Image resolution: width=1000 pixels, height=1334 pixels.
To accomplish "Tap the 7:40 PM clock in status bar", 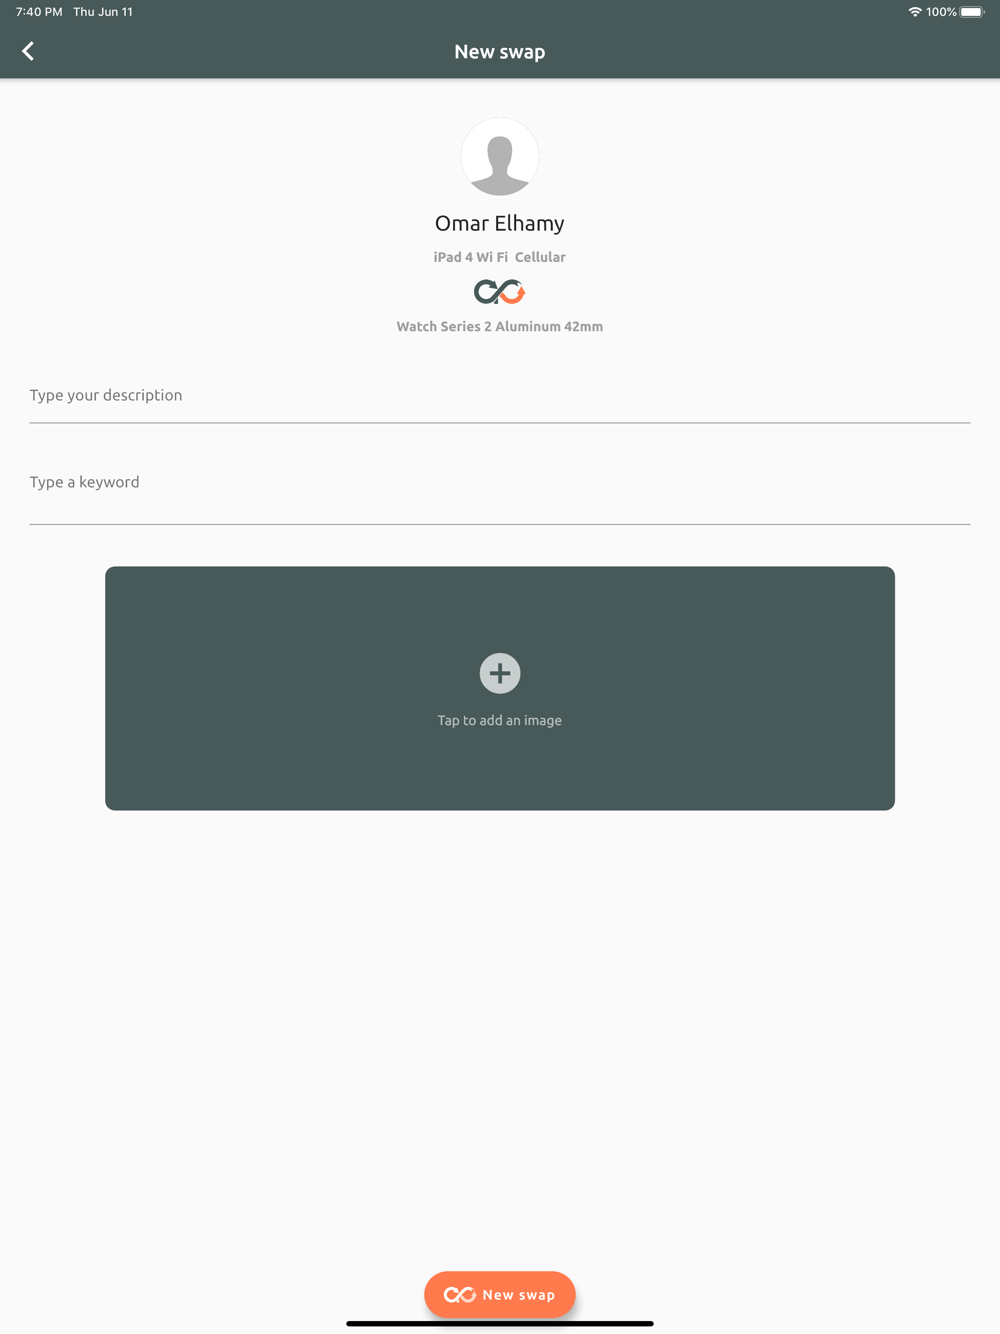I will click(39, 12).
